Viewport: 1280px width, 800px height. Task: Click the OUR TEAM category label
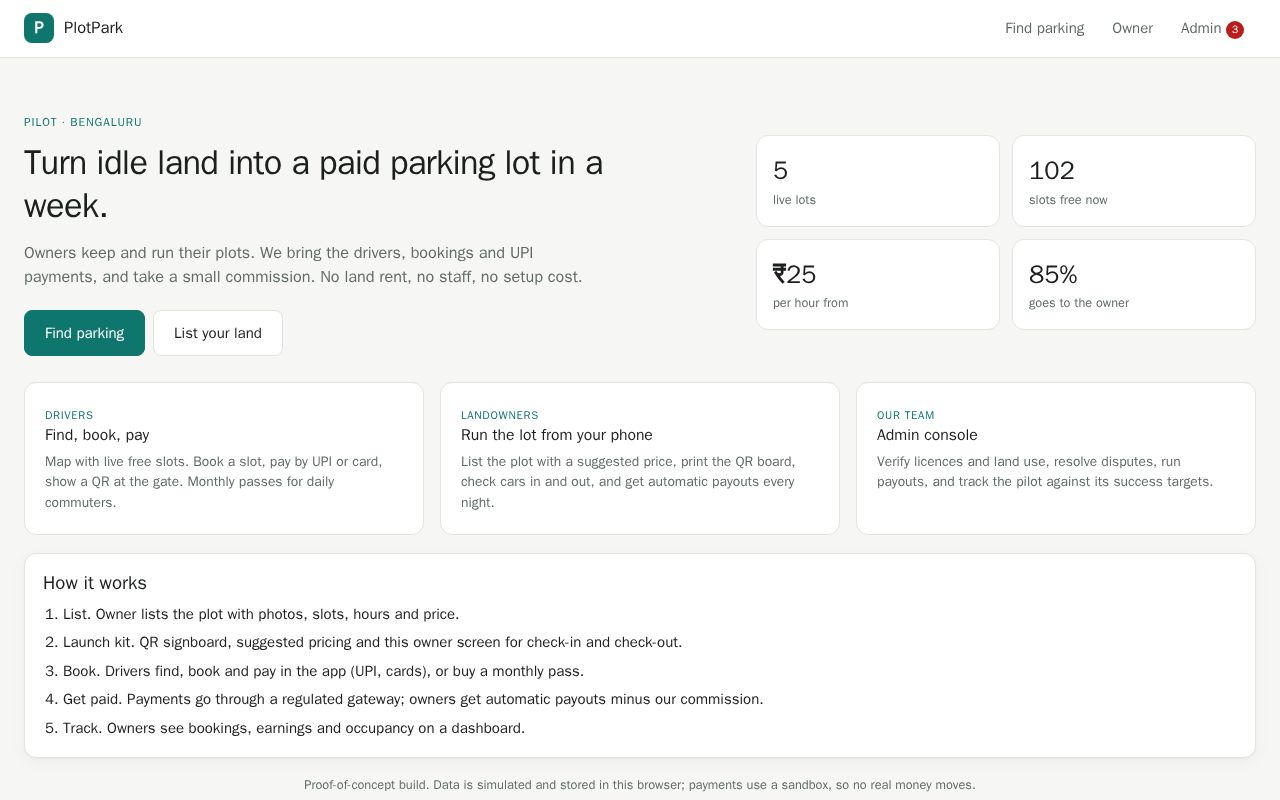[x=906, y=415]
